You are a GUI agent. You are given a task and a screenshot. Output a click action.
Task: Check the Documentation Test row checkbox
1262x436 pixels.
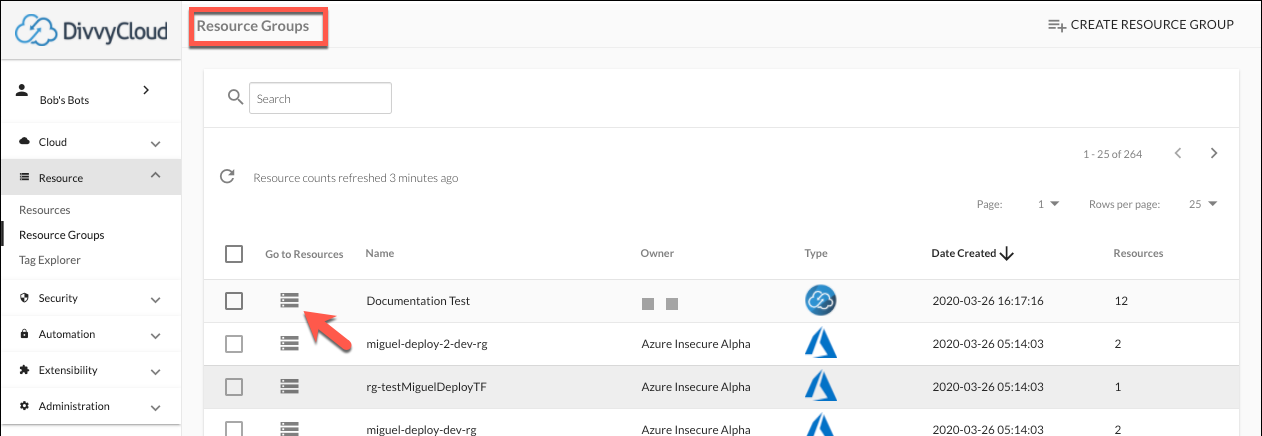pyautogui.click(x=234, y=300)
